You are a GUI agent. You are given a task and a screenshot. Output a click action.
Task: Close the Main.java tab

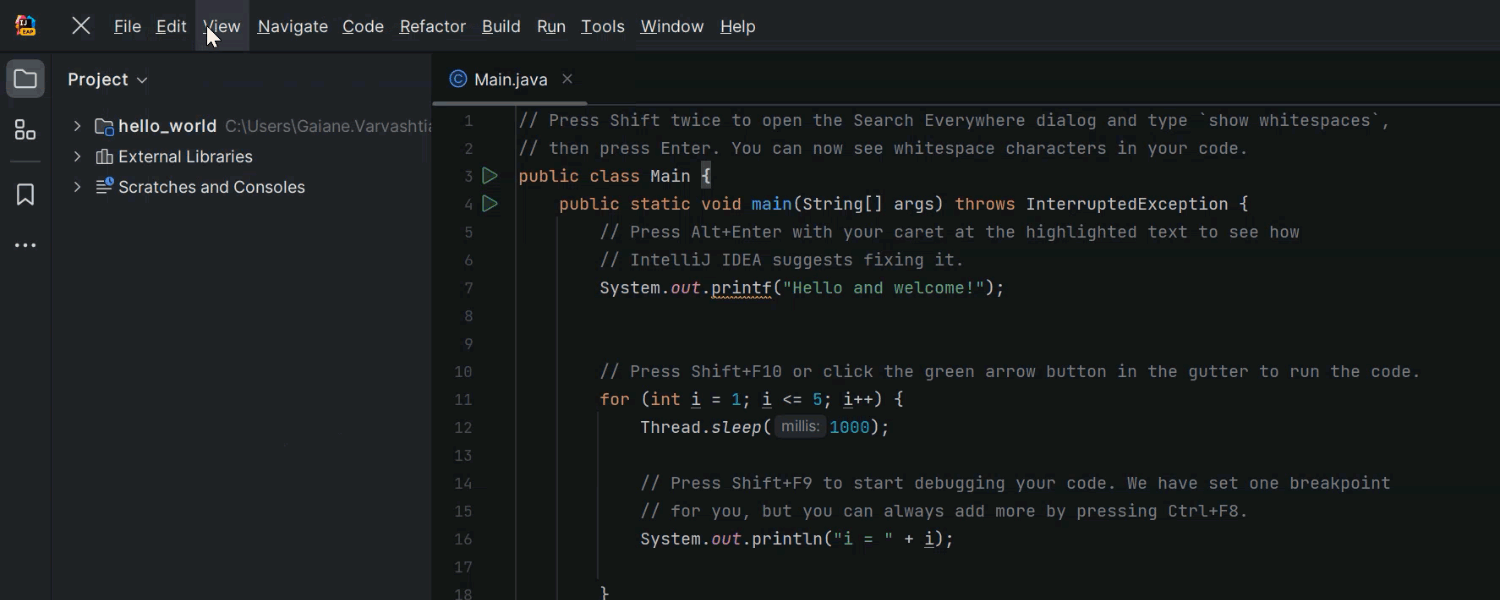[566, 78]
